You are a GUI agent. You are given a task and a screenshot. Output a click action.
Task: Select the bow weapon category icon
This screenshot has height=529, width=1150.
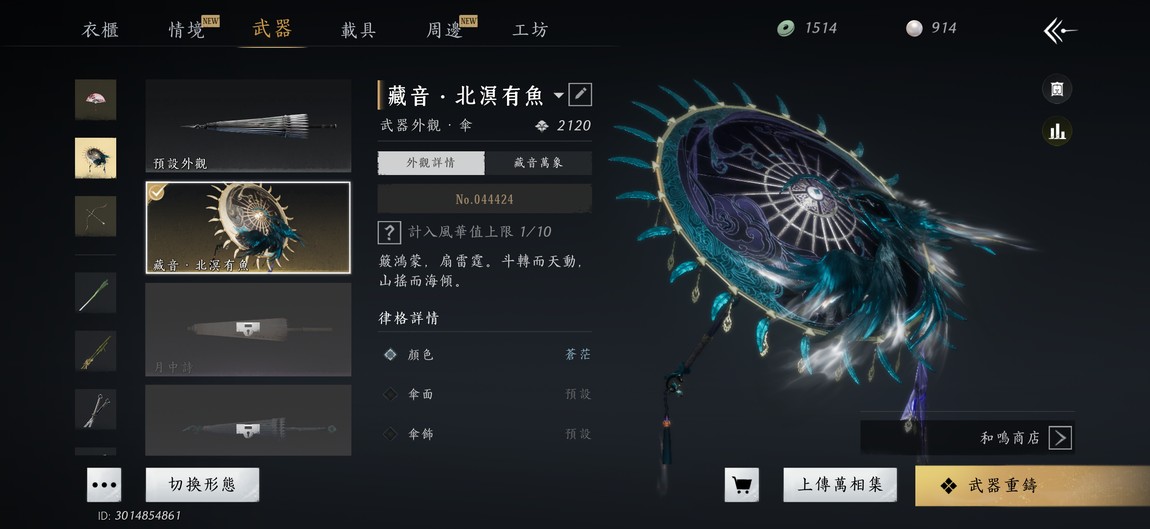(95, 216)
